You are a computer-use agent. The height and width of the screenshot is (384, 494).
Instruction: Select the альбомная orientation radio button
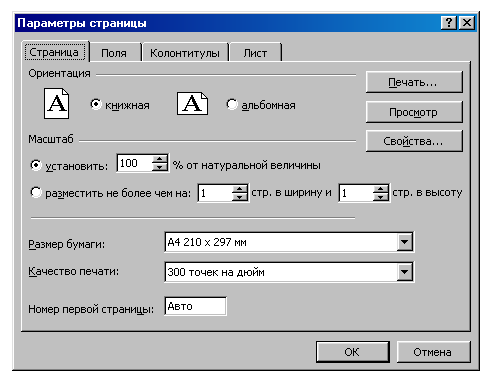pos(231,104)
